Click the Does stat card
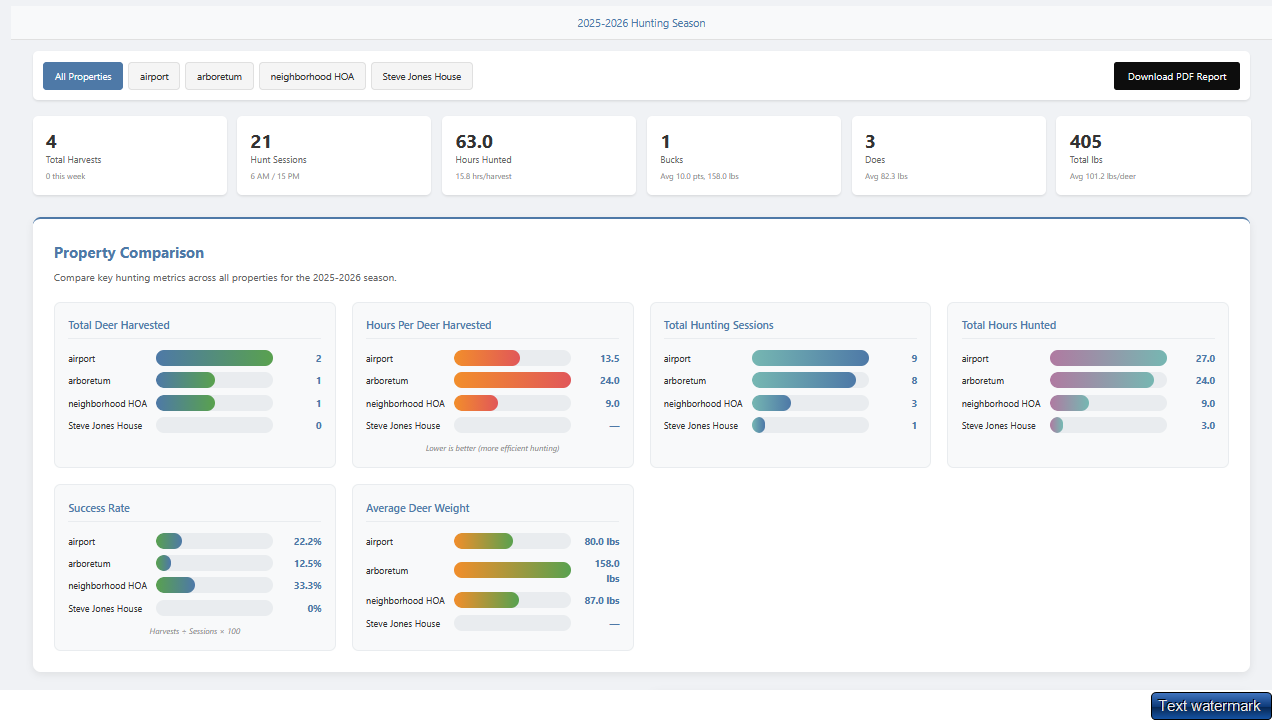Viewport: 1272px width, 720px height. [x=948, y=155]
